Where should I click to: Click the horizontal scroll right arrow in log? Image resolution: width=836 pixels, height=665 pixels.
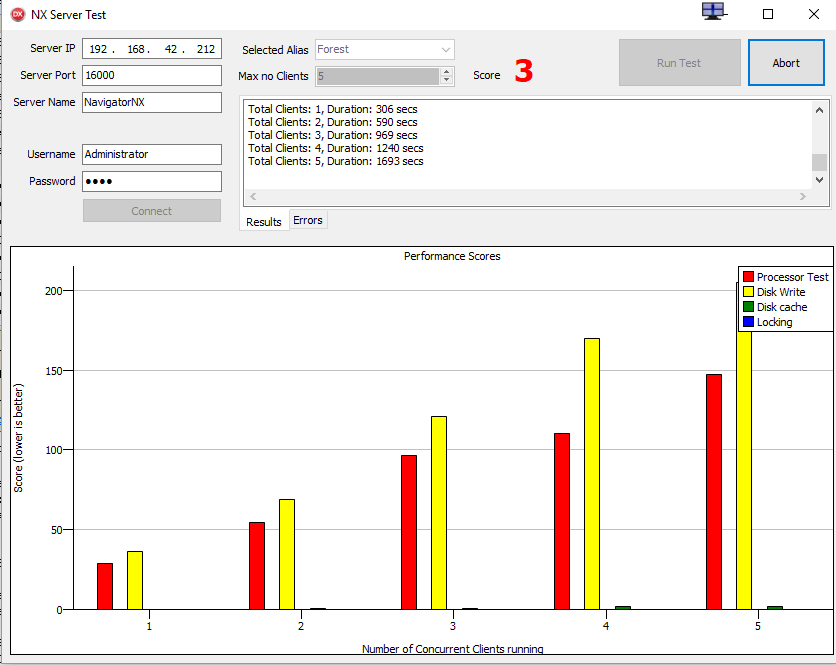point(803,196)
